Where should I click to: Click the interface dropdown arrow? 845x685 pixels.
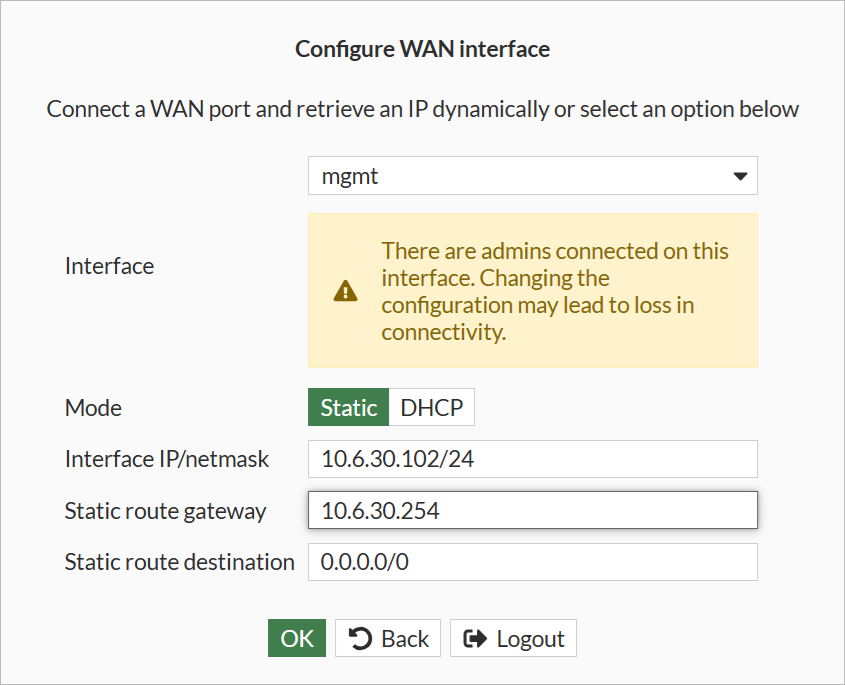point(740,177)
